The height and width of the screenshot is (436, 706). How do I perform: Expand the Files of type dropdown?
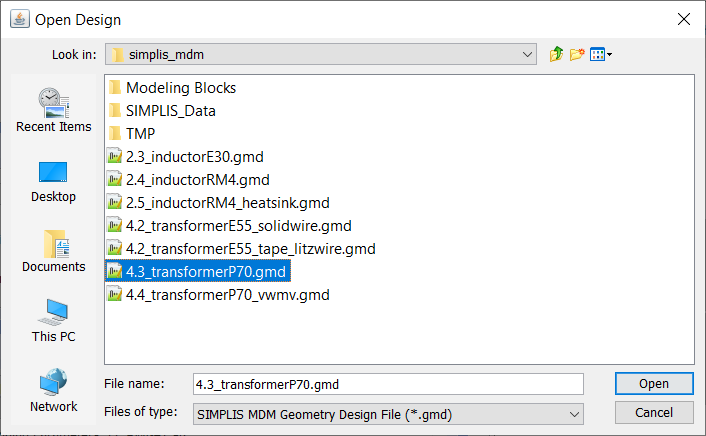tap(574, 413)
